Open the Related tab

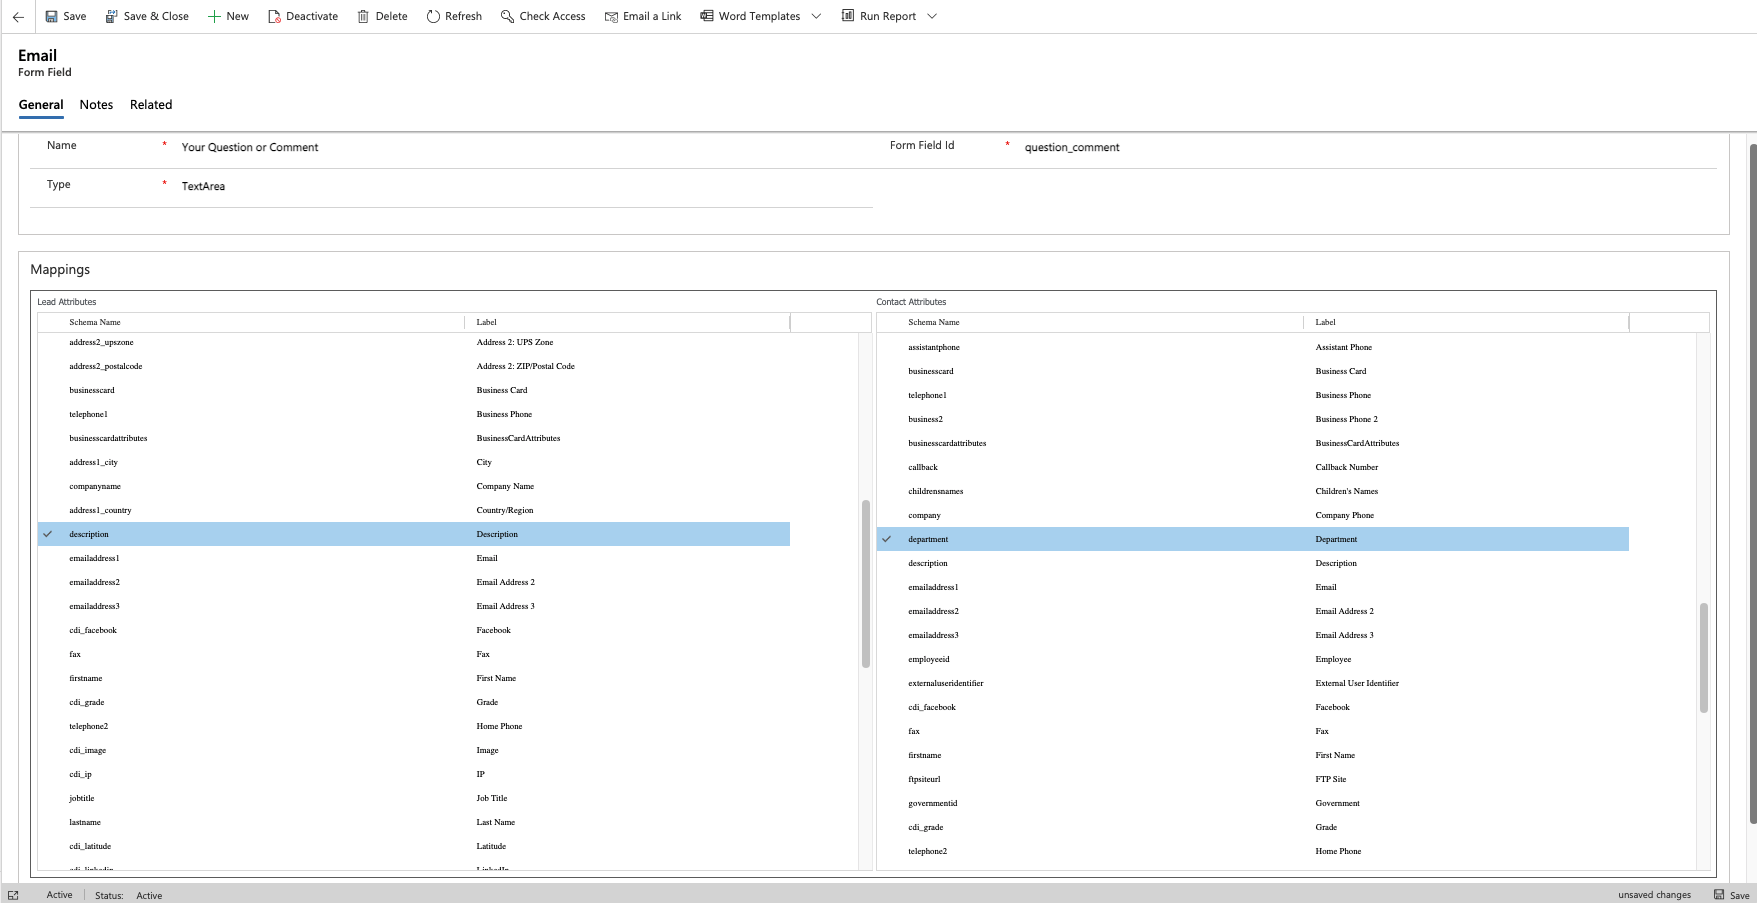coord(151,104)
